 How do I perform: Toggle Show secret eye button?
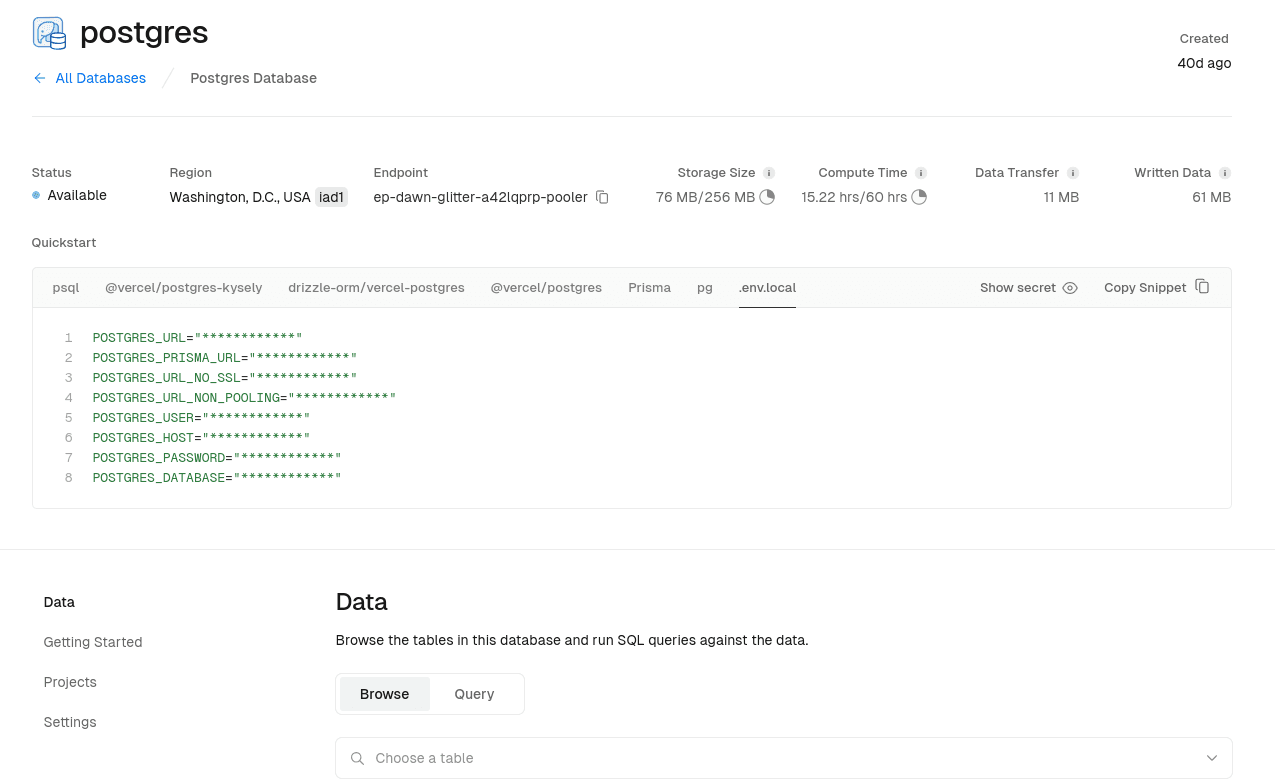click(x=1029, y=288)
